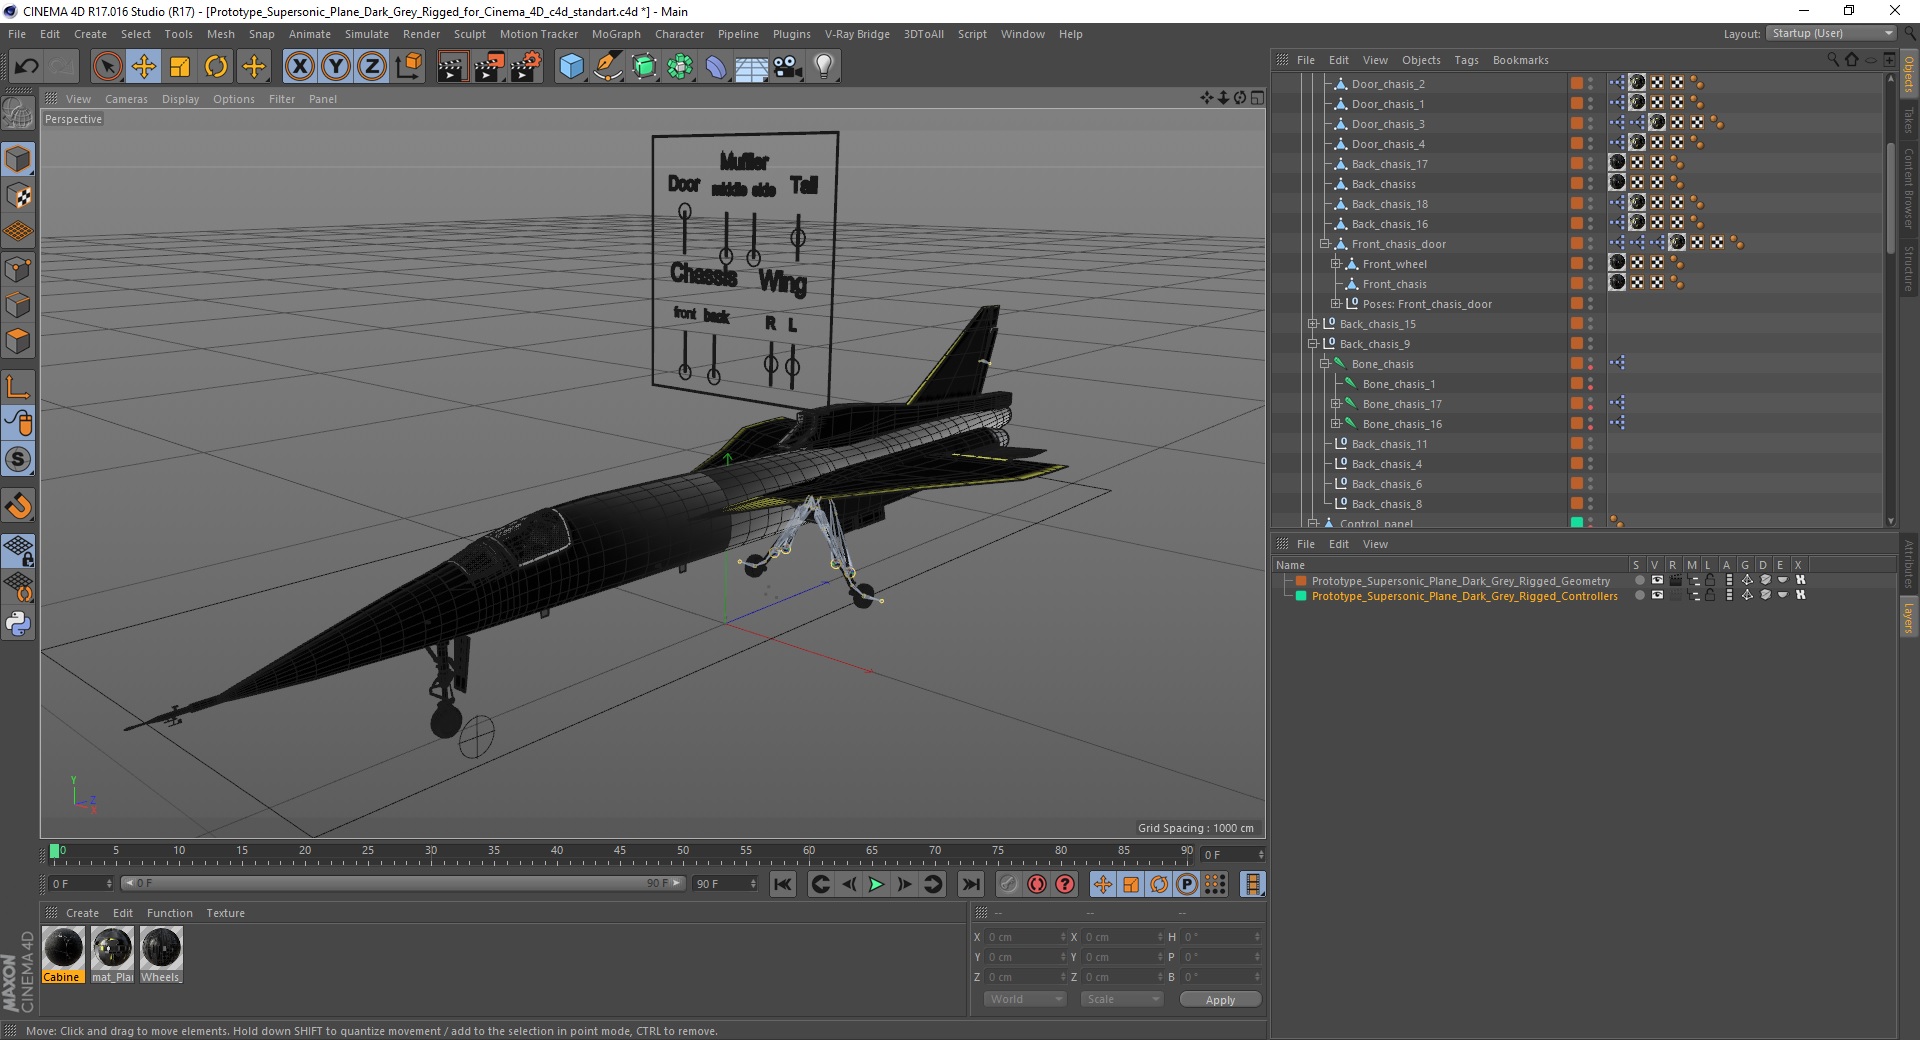The height and width of the screenshot is (1040, 1920).
Task: Click the Coordinate System icon
Action: click(x=408, y=67)
